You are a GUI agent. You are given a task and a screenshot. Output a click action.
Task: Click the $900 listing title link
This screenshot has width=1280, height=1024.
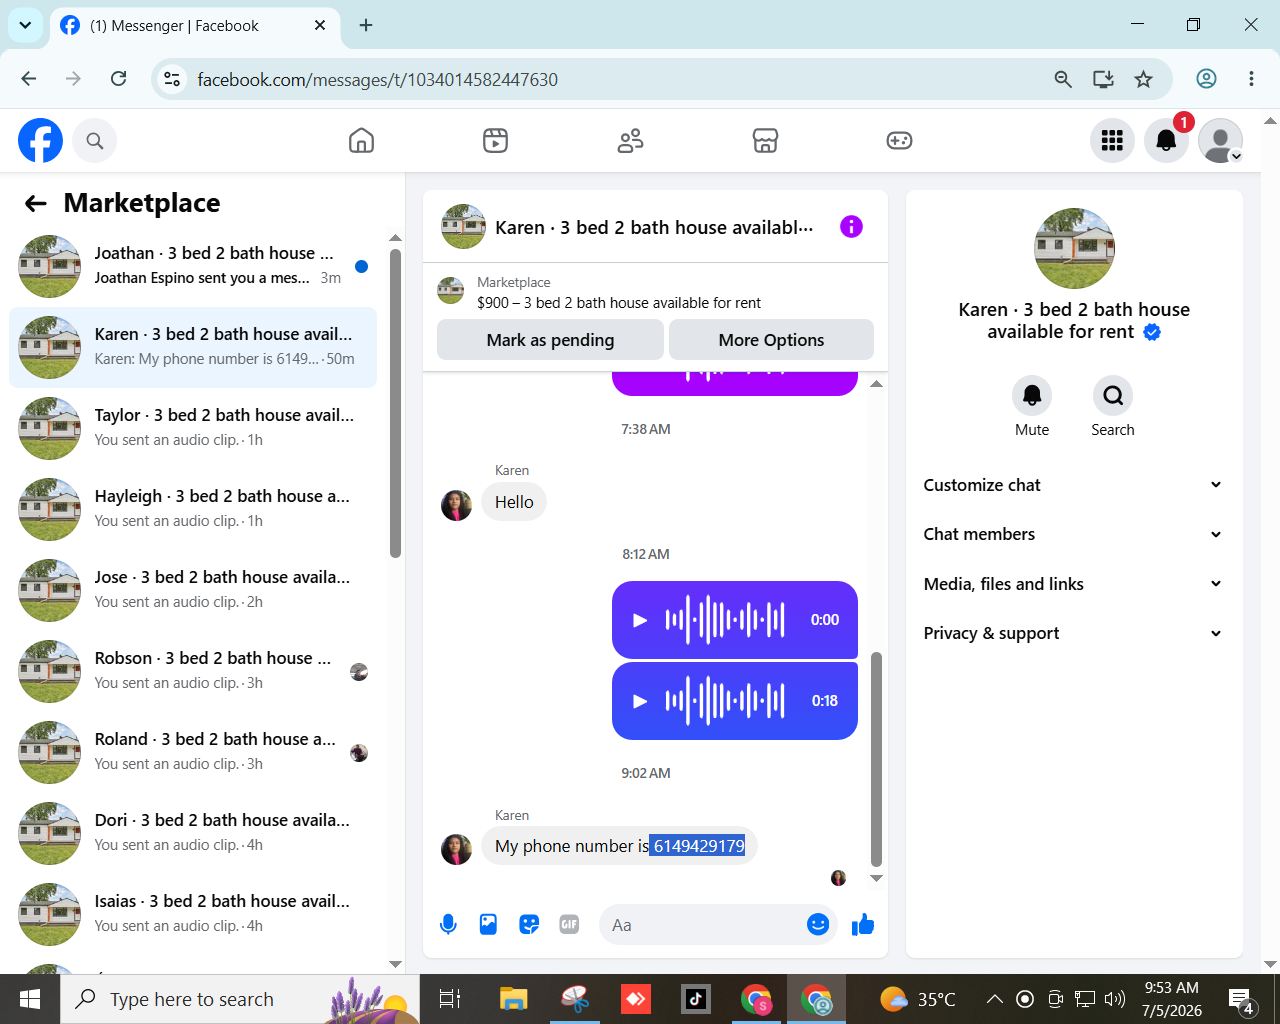pos(619,303)
